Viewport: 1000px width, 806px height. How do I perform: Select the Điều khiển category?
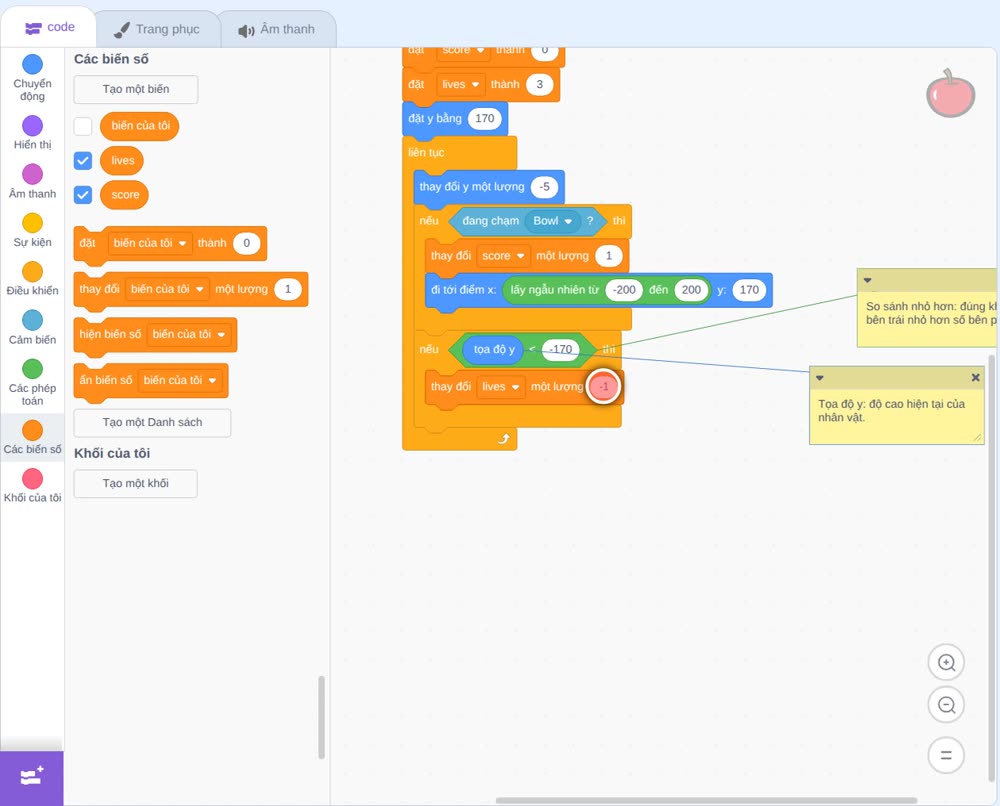32,279
